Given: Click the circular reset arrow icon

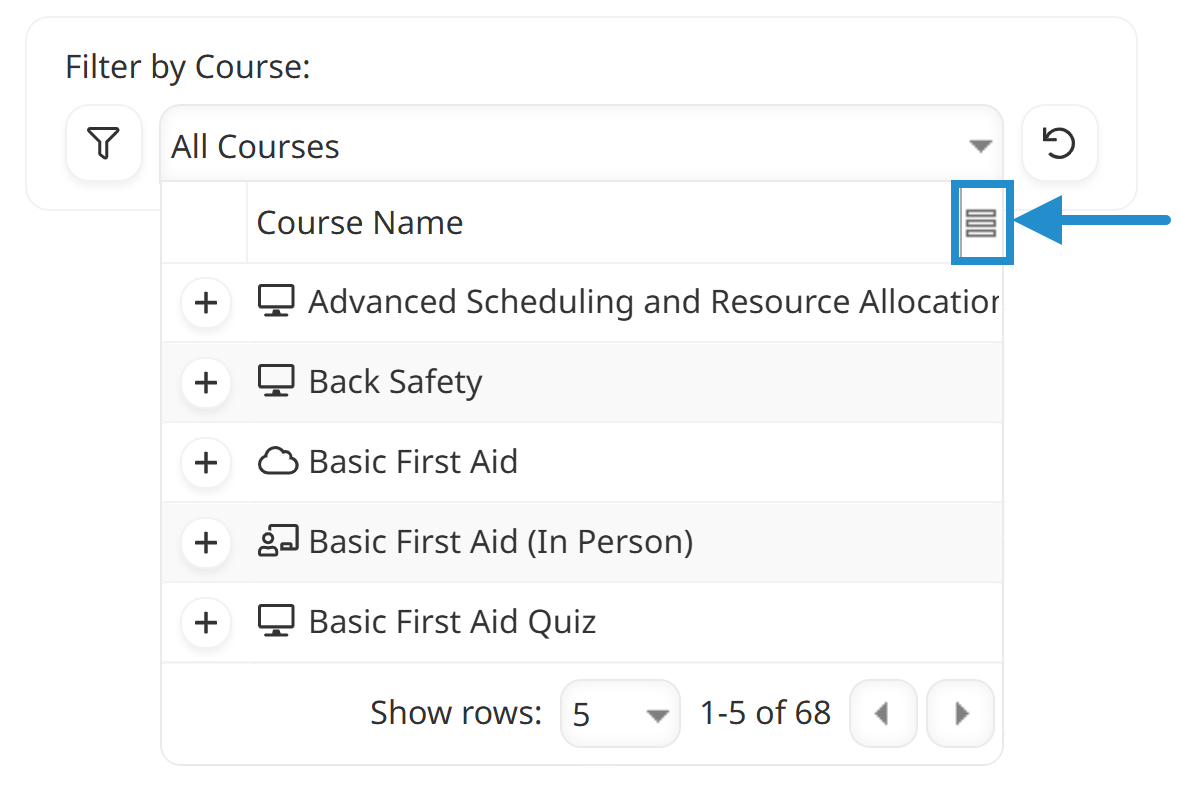Looking at the screenshot, I should 1059,144.
